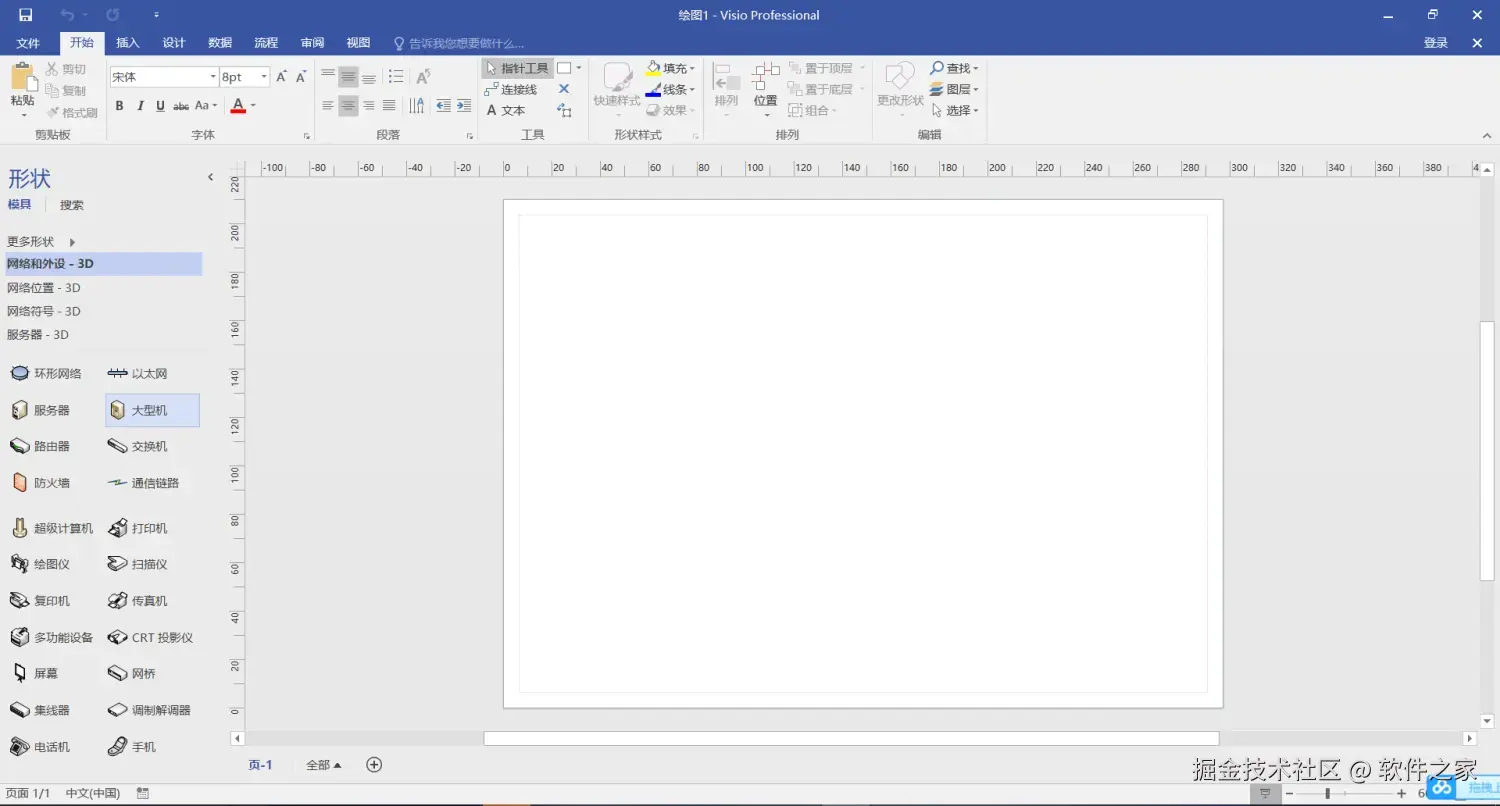Select the 多功能设备 multifunction device shape
Viewport: 1500px width, 806px height.
coord(52,637)
